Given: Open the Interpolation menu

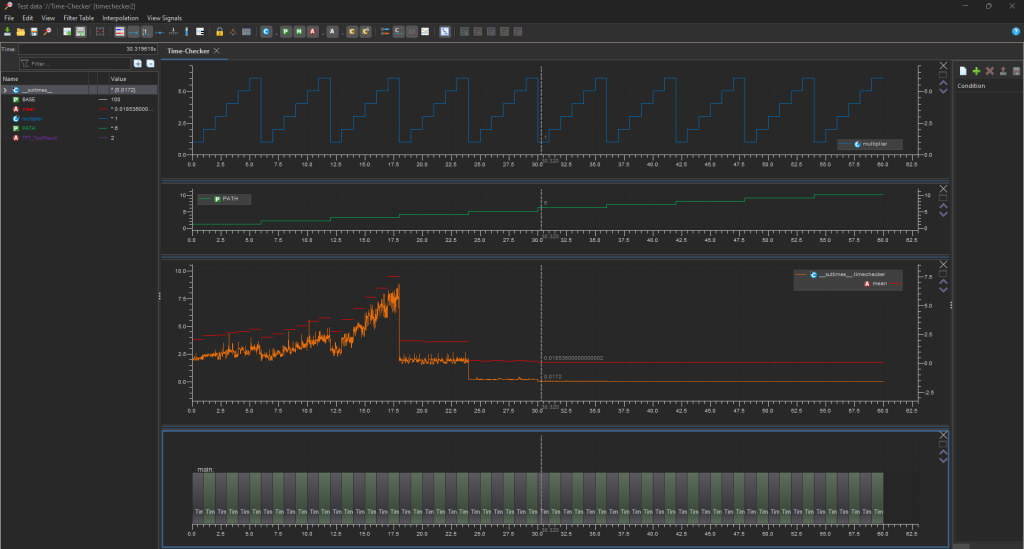Looking at the screenshot, I should click(x=120, y=18).
